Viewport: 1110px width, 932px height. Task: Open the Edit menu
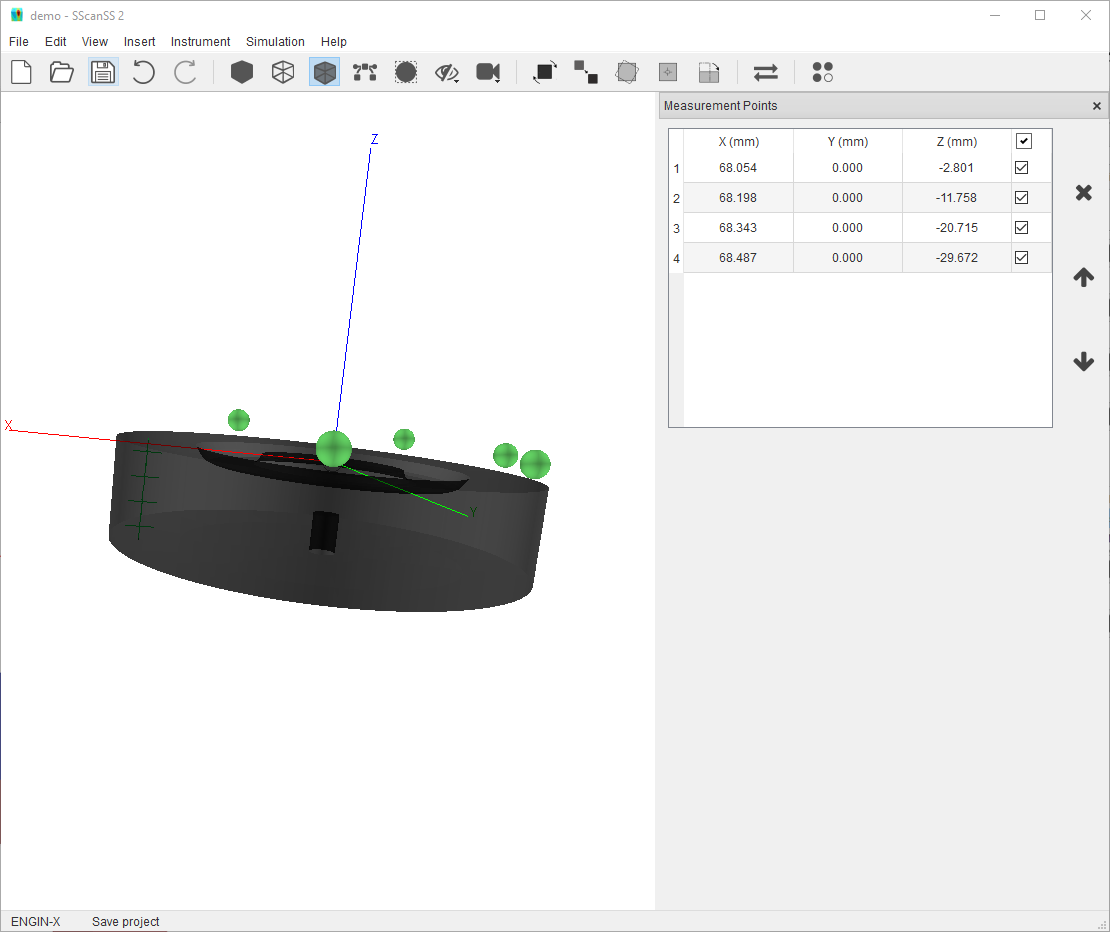pos(55,42)
